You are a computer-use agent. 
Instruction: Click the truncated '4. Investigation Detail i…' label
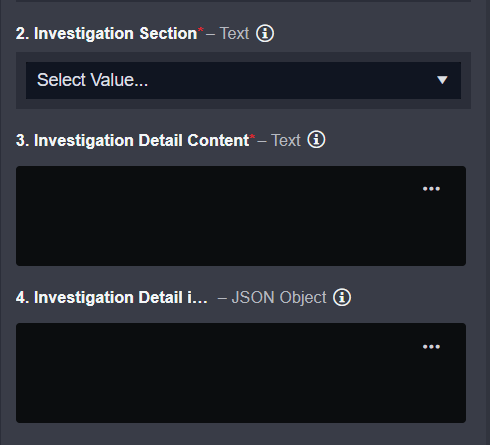[x=112, y=298]
